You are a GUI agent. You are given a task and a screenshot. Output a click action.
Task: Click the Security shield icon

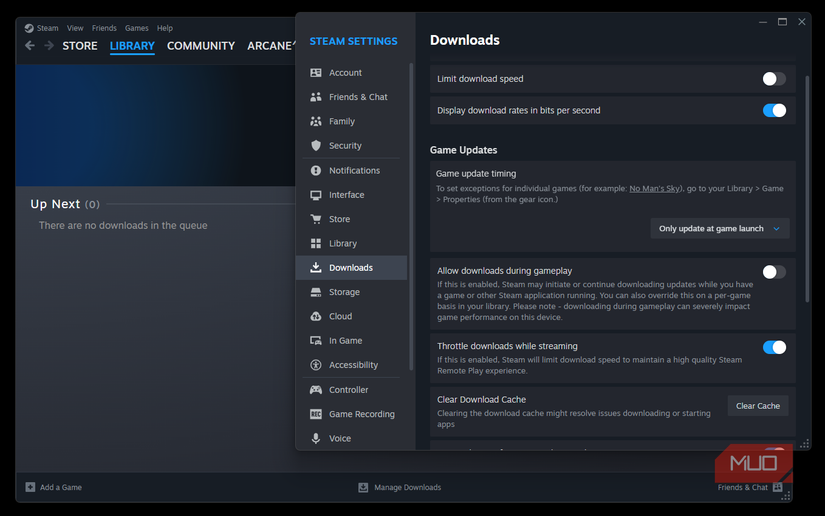[316, 145]
